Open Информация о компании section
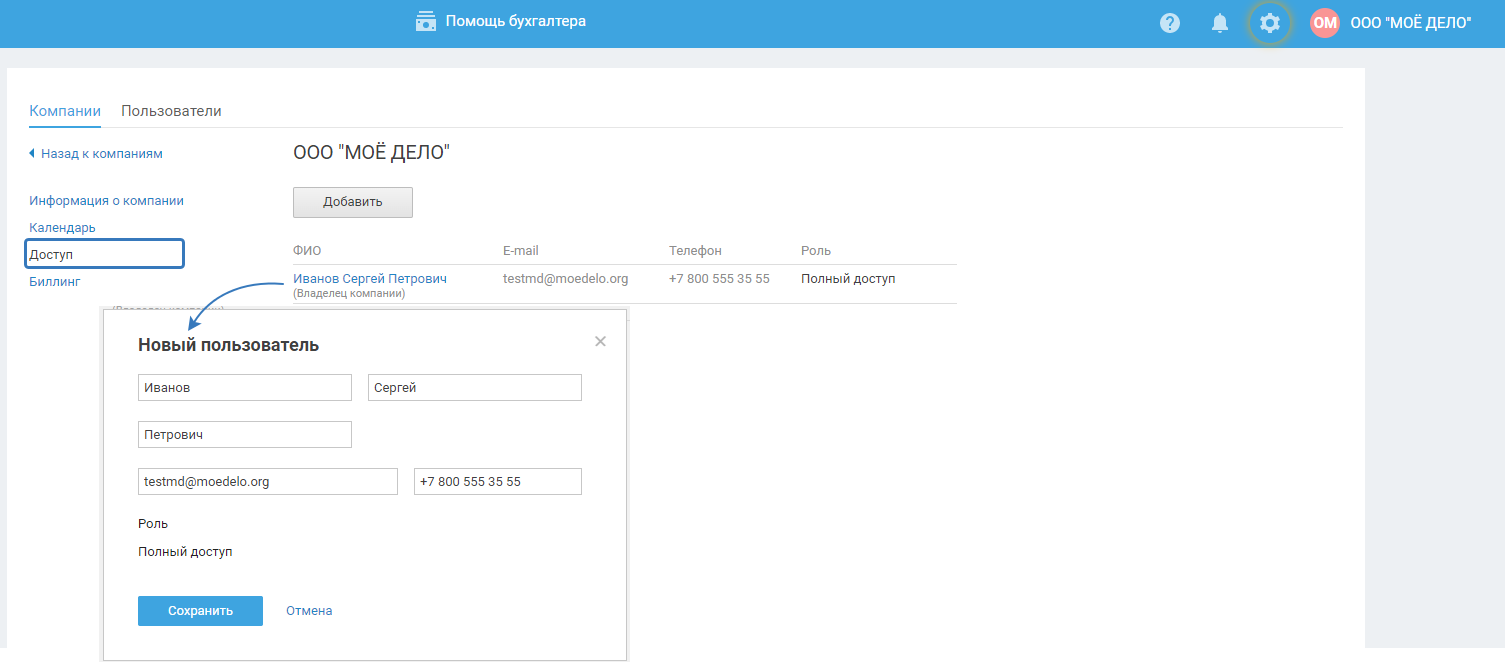 click(106, 201)
